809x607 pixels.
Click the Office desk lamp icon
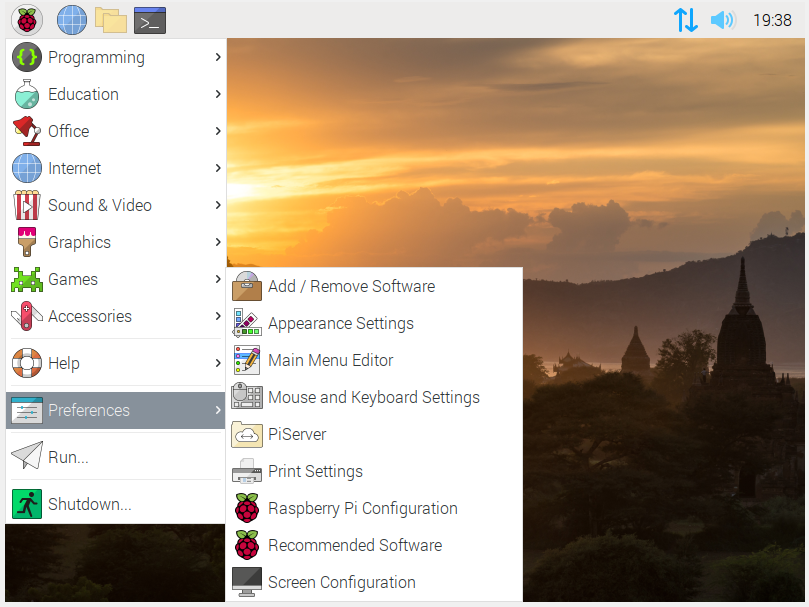tap(27, 131)
